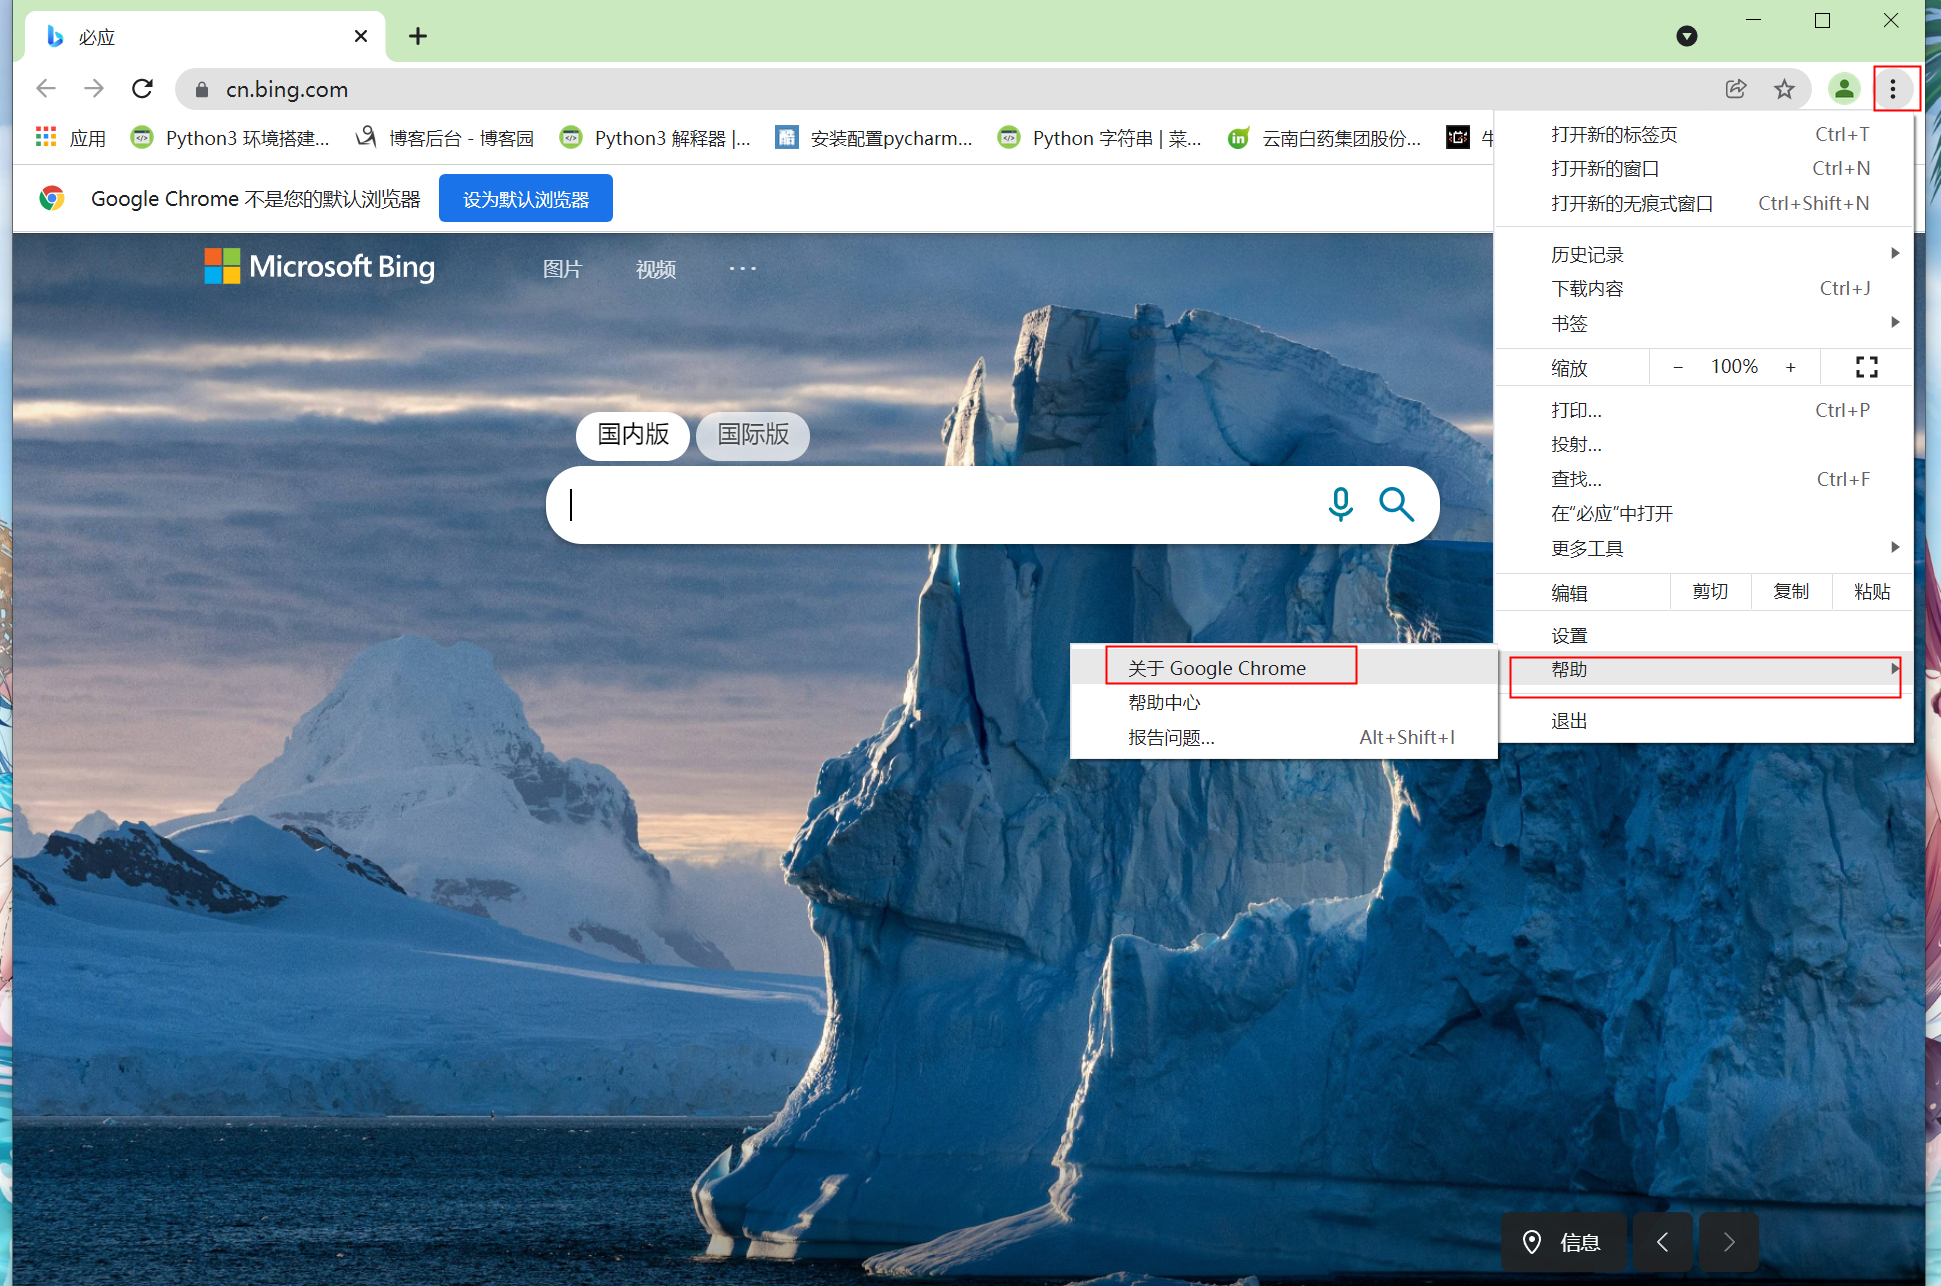Viewport: 1941px width, 1286px height.
Task: Click the 设为默认浏览器 button
Action: pyautogui.click(x=525, y=199)
